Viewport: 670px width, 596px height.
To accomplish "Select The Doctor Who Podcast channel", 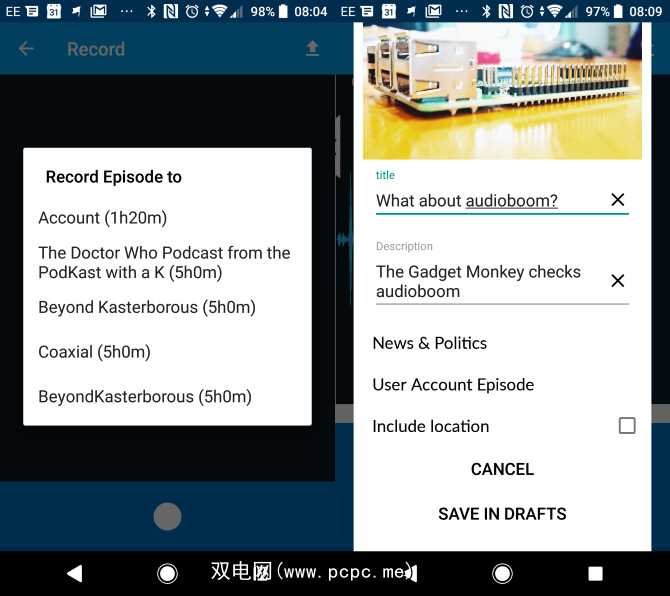I will 165,262.
